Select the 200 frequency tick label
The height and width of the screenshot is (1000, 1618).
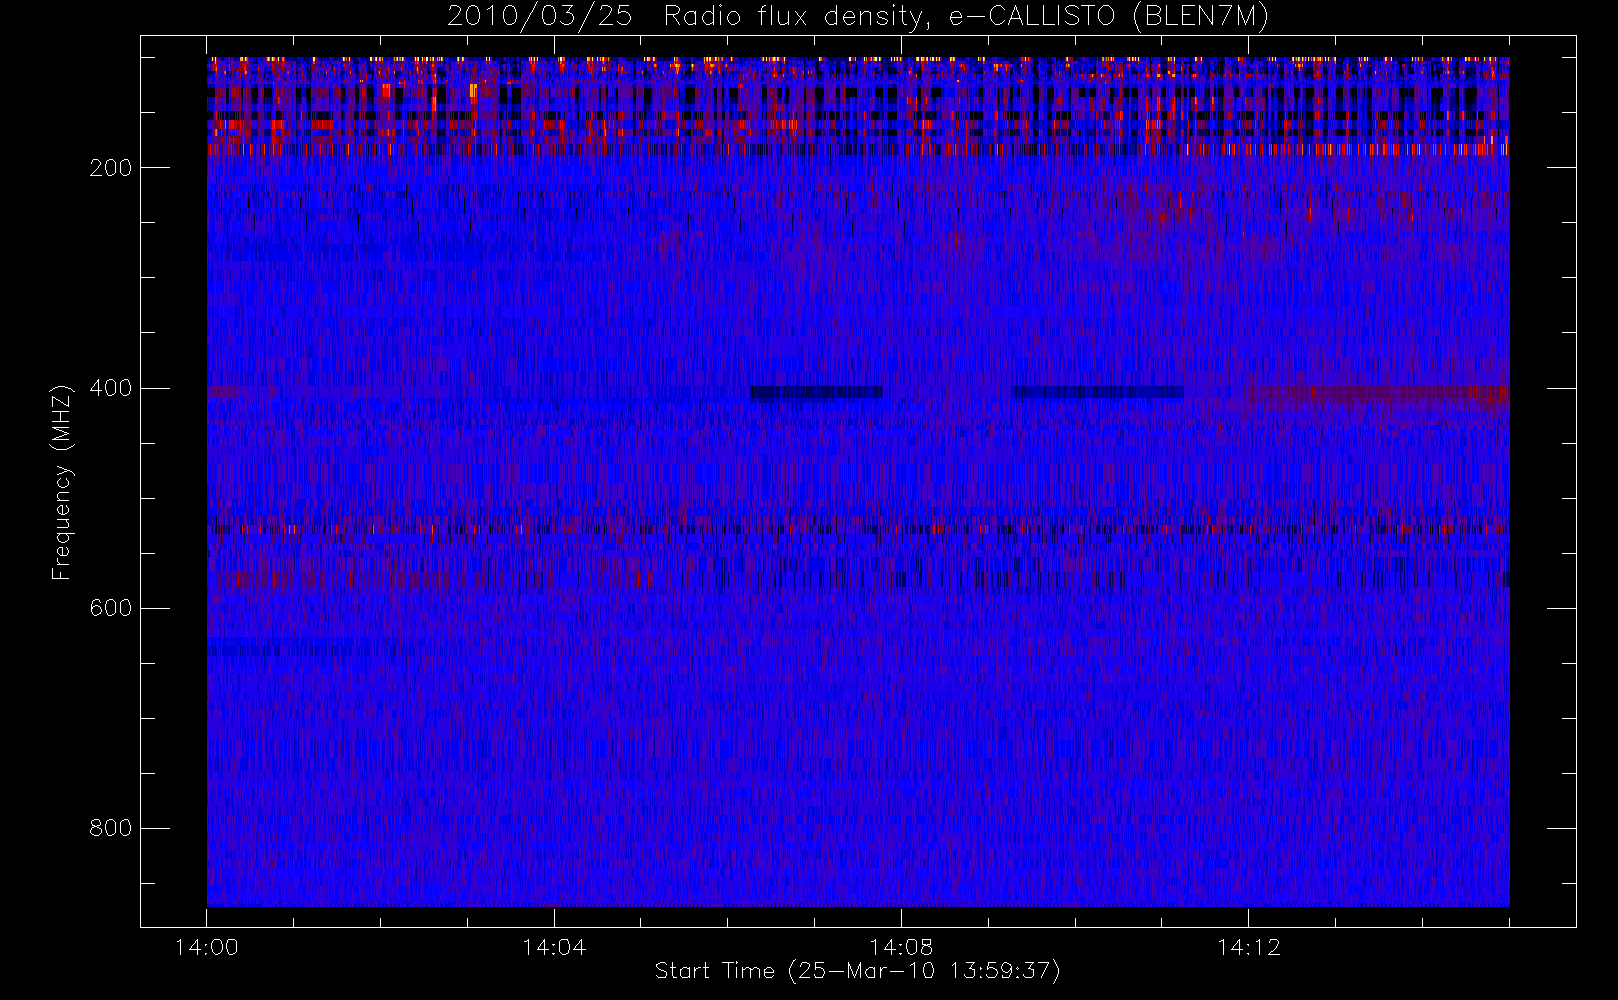(x=111, y=168)
